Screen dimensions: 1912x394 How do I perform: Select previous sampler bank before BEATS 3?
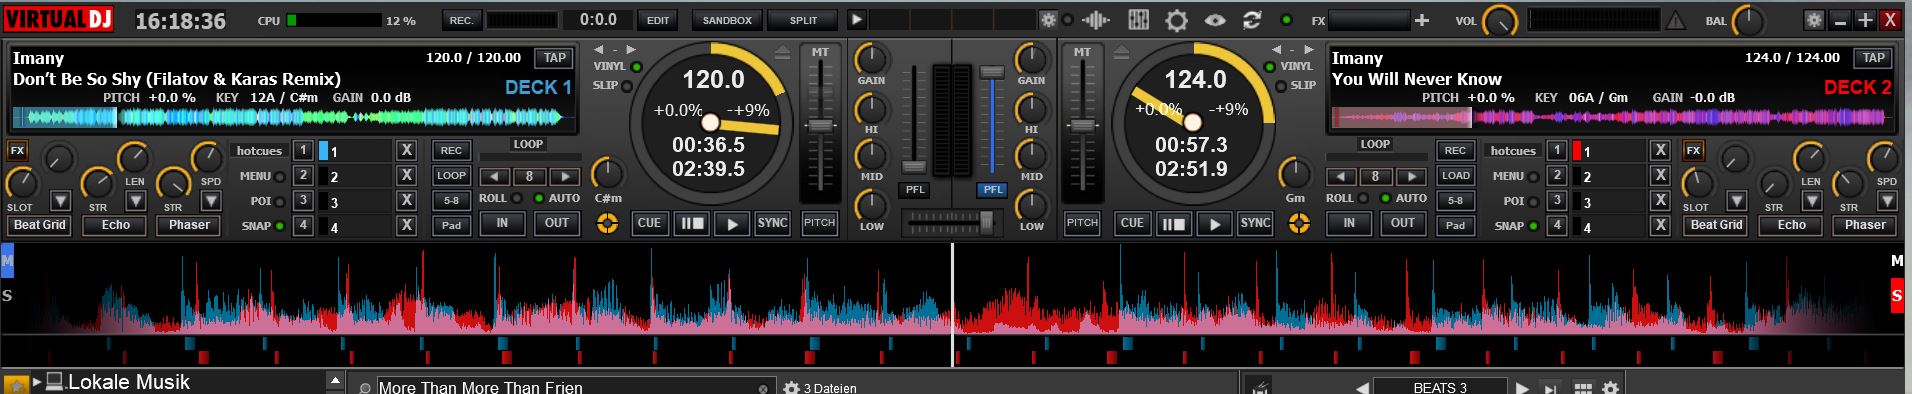pos(1362,388)
